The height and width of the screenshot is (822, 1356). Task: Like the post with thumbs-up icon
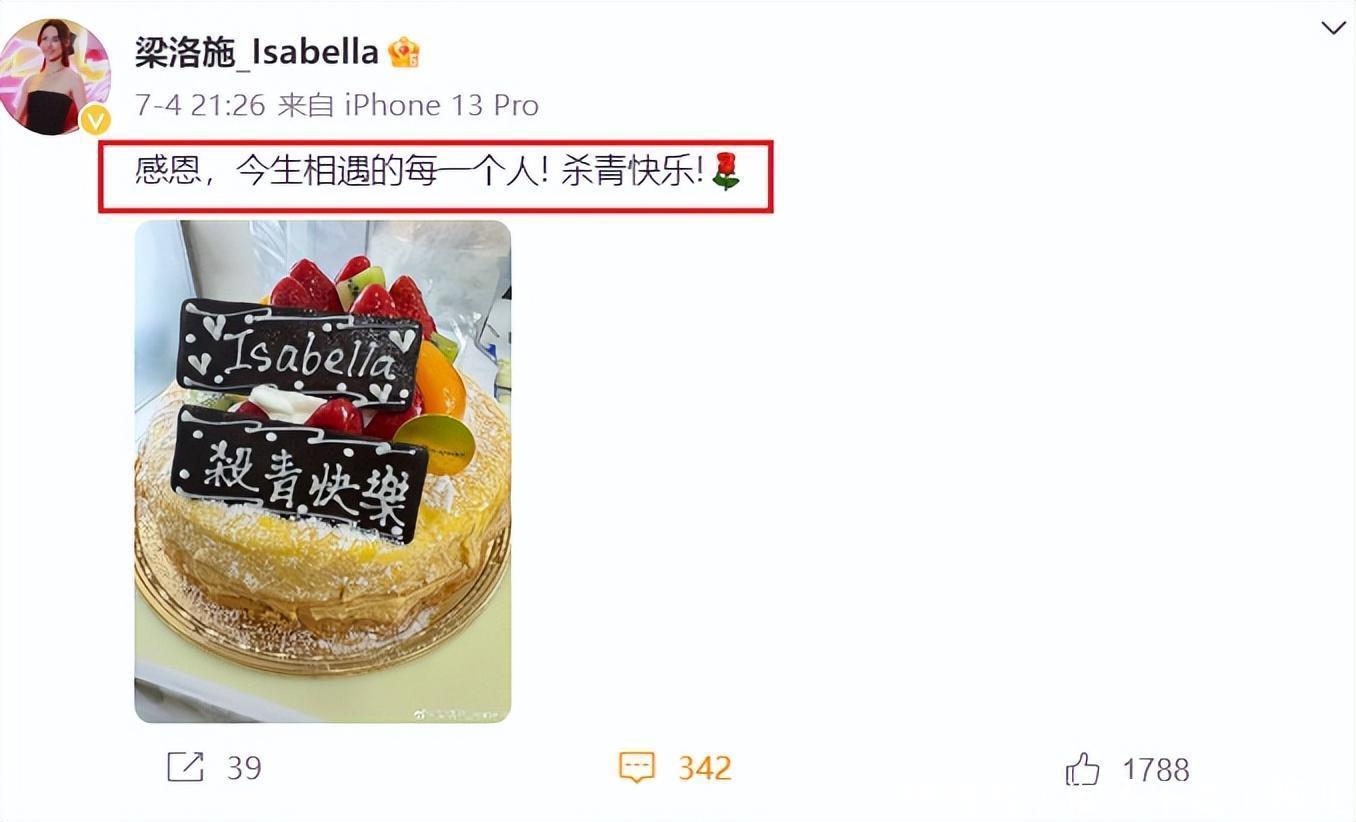tap(1082, 769)
